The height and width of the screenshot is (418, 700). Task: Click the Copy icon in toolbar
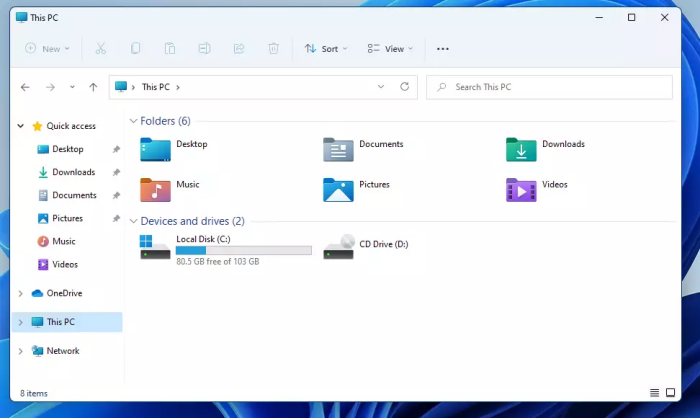[x=136, y=48]
